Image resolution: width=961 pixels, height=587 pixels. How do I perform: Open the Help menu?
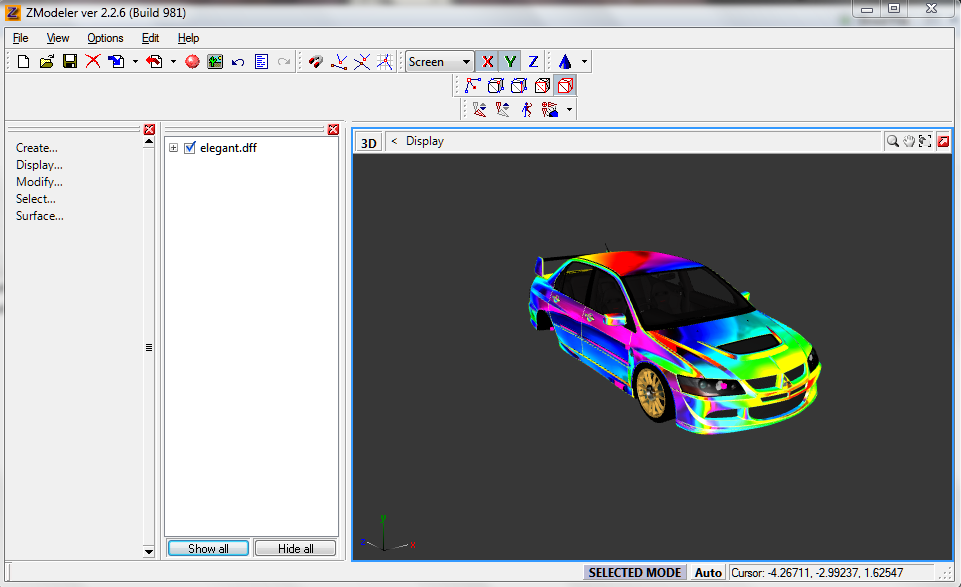pyautogui.click(x=188, y=38)
